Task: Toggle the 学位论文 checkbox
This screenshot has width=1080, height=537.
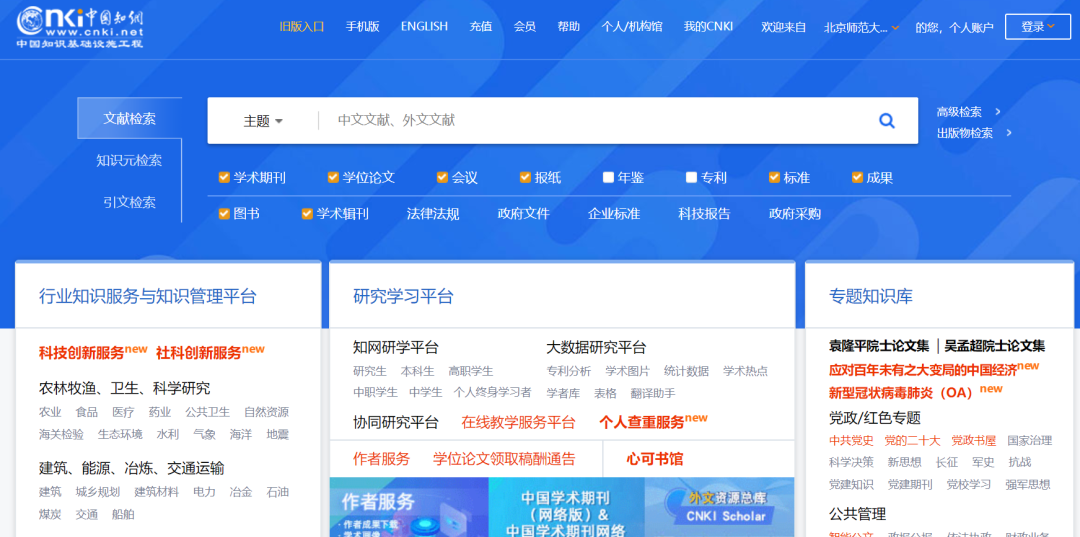Action: point(333,178)
